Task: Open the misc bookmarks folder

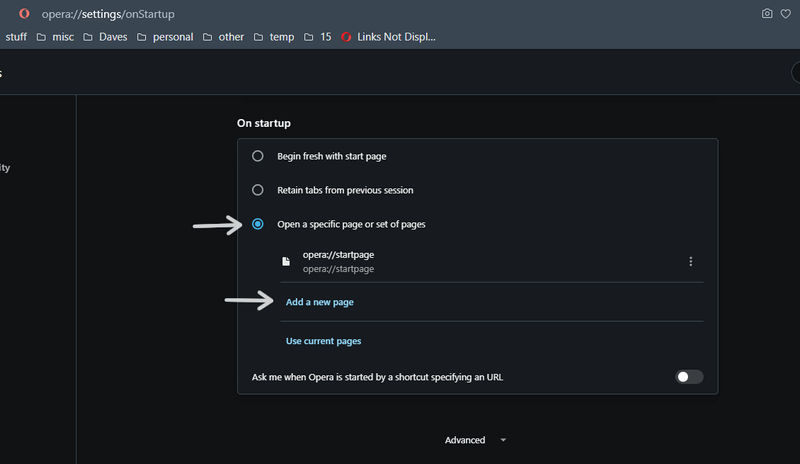Action: [x=55, y=37]
